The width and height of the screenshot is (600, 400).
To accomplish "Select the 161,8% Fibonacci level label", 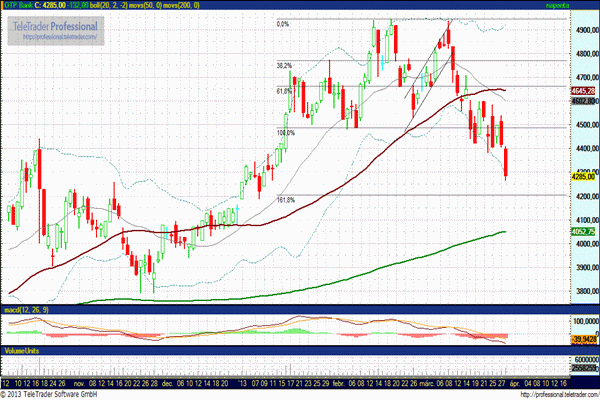I will [x=285, y=199].
